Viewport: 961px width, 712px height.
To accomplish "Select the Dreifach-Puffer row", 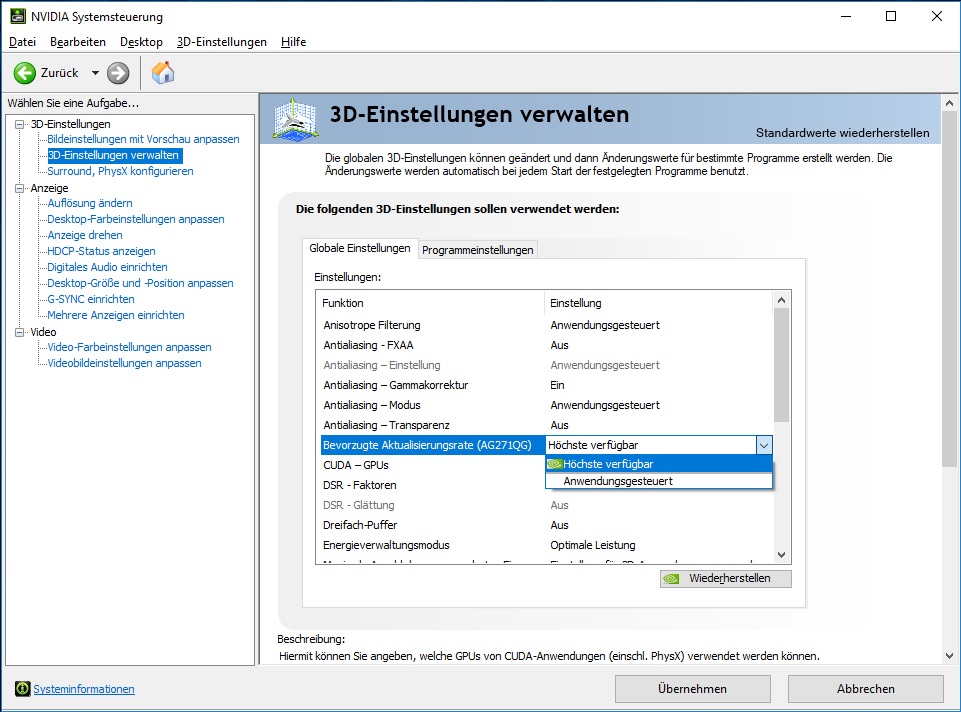I will (546, 525).
